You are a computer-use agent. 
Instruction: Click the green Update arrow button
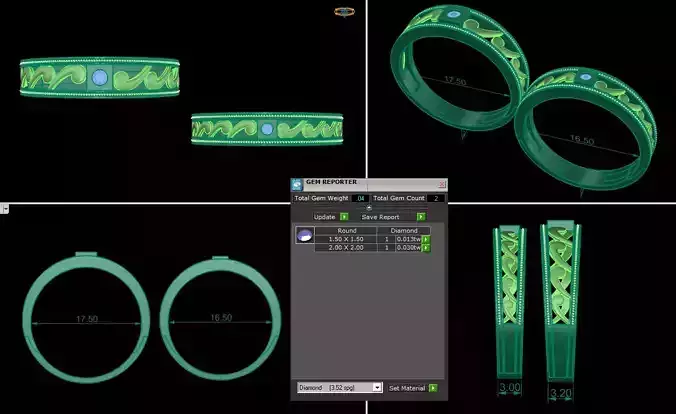coord(344,216)
